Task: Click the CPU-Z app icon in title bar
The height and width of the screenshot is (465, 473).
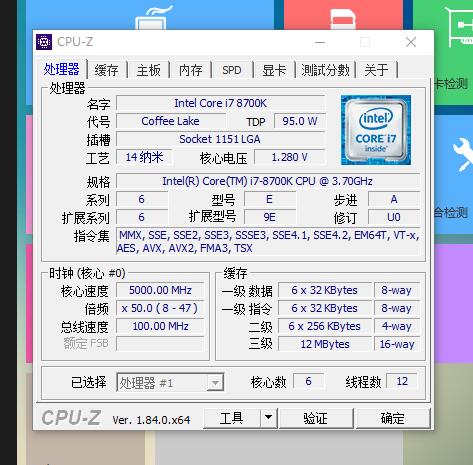Action: (x=44, y=42)
